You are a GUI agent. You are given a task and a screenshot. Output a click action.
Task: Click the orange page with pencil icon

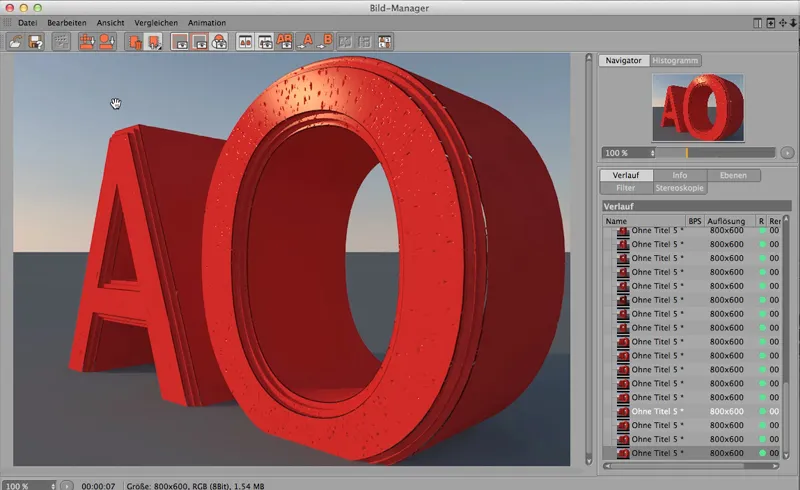tap(154, 42)
